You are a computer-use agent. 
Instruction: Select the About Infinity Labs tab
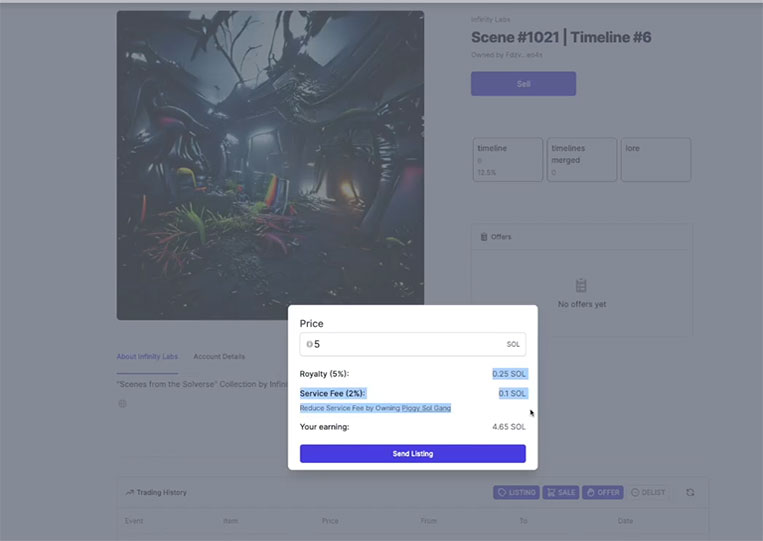[147, 357]
